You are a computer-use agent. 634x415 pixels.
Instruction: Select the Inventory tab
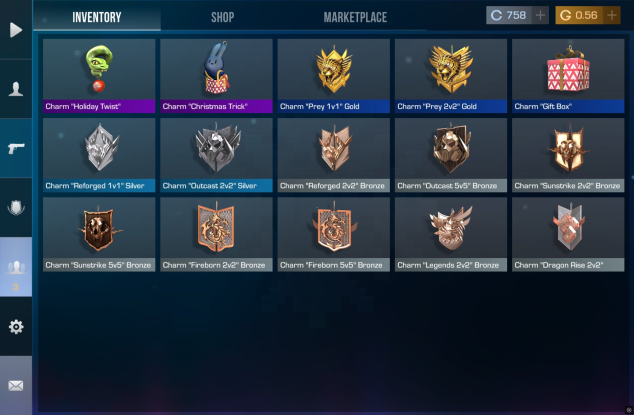tap(97, 17)
